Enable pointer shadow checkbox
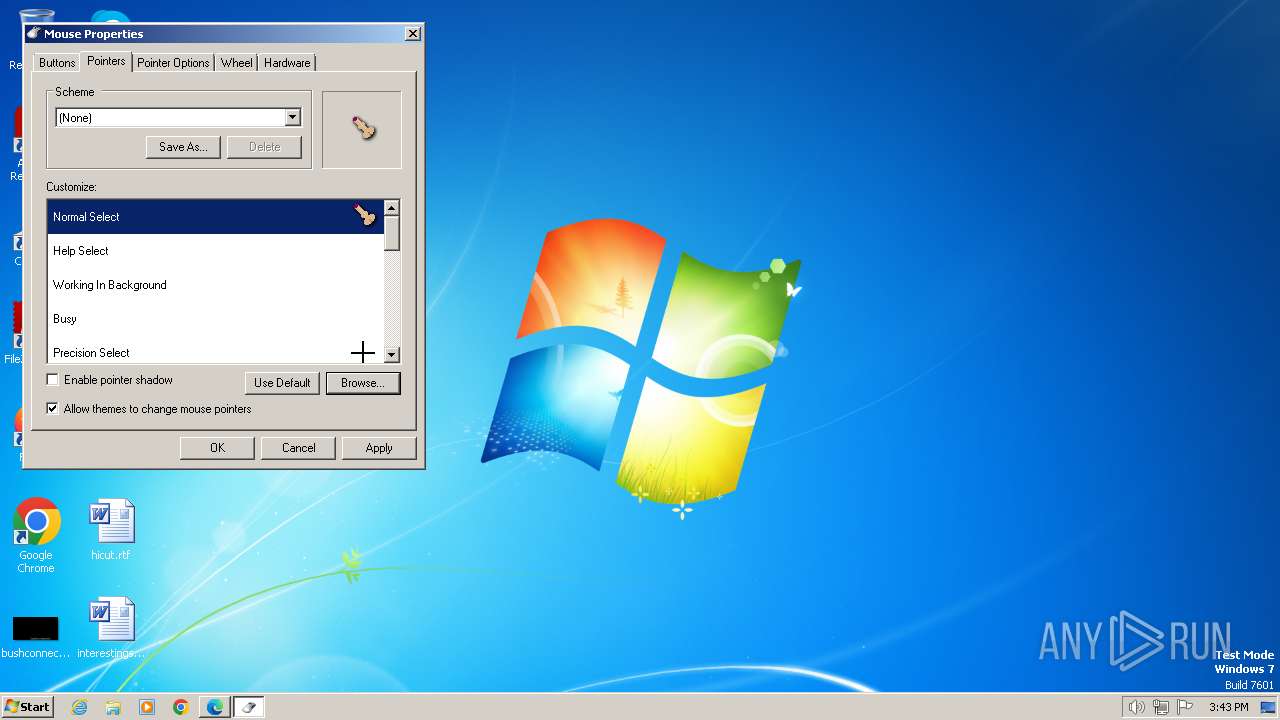 coord(53,380)
